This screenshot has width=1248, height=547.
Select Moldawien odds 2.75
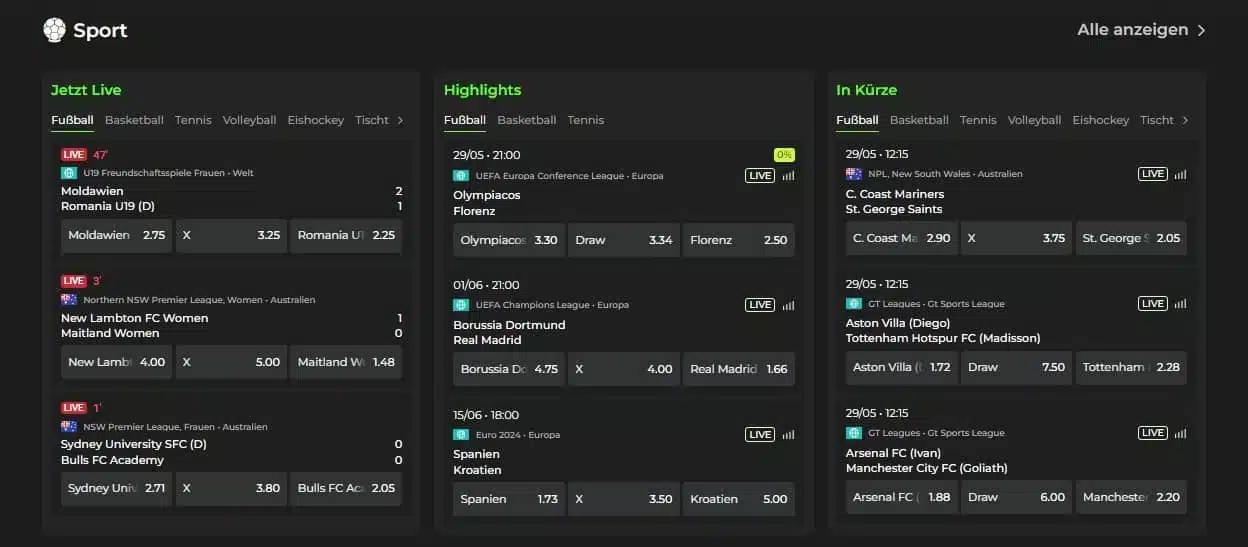[116, 236]
